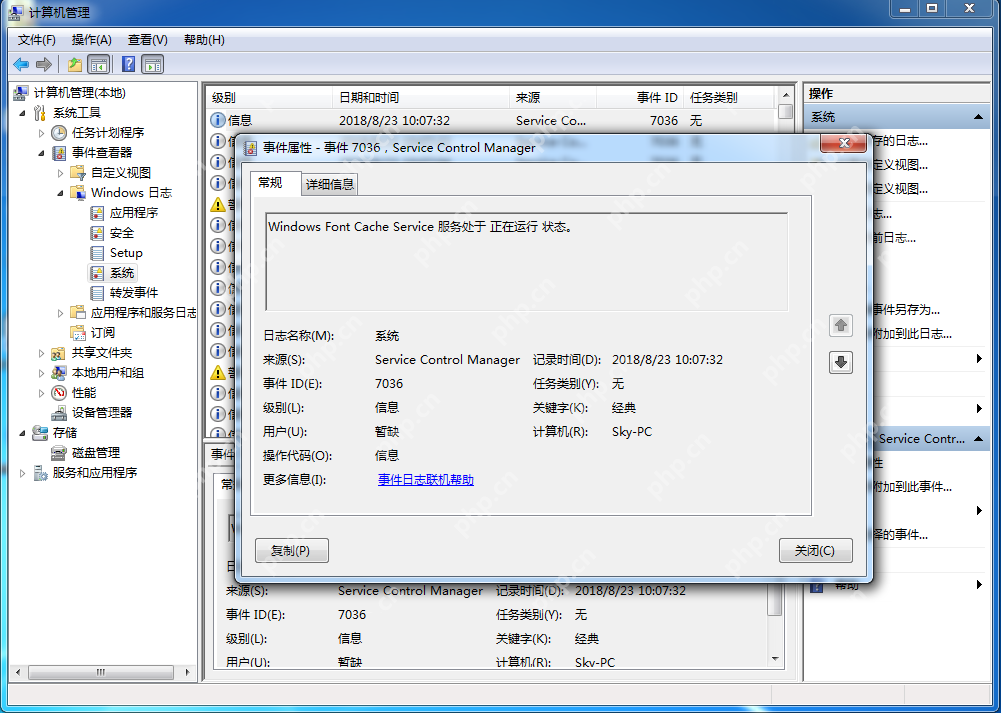
Task: Collapse the Windows 日志 node
Action: pos(60,193)
